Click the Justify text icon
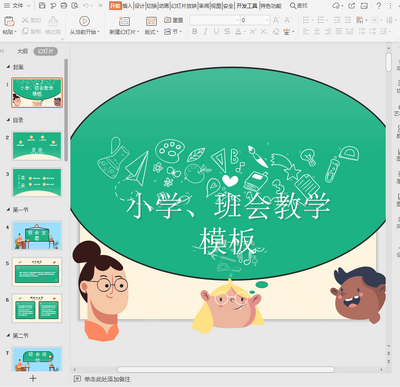 339,32
